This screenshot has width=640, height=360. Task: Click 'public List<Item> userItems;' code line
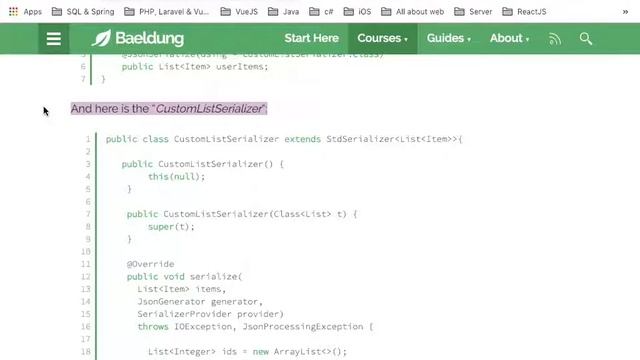[x=195, y=67]
